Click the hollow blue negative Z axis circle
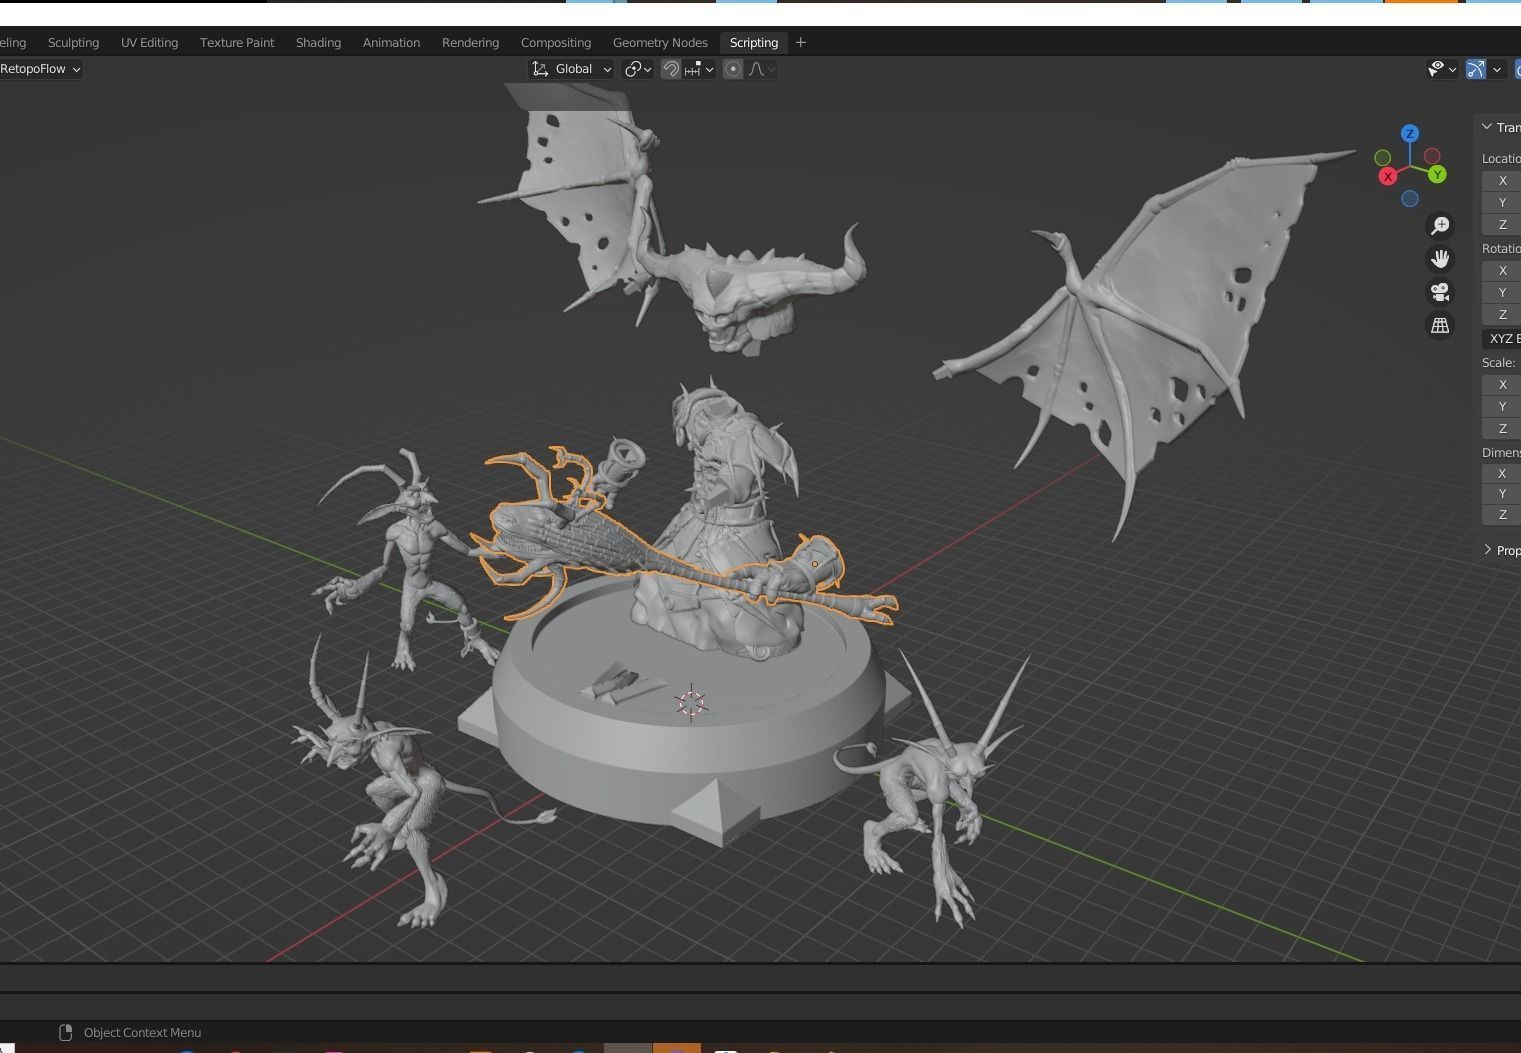This screenshot has width=1521, height=1053. [1410, 199]
